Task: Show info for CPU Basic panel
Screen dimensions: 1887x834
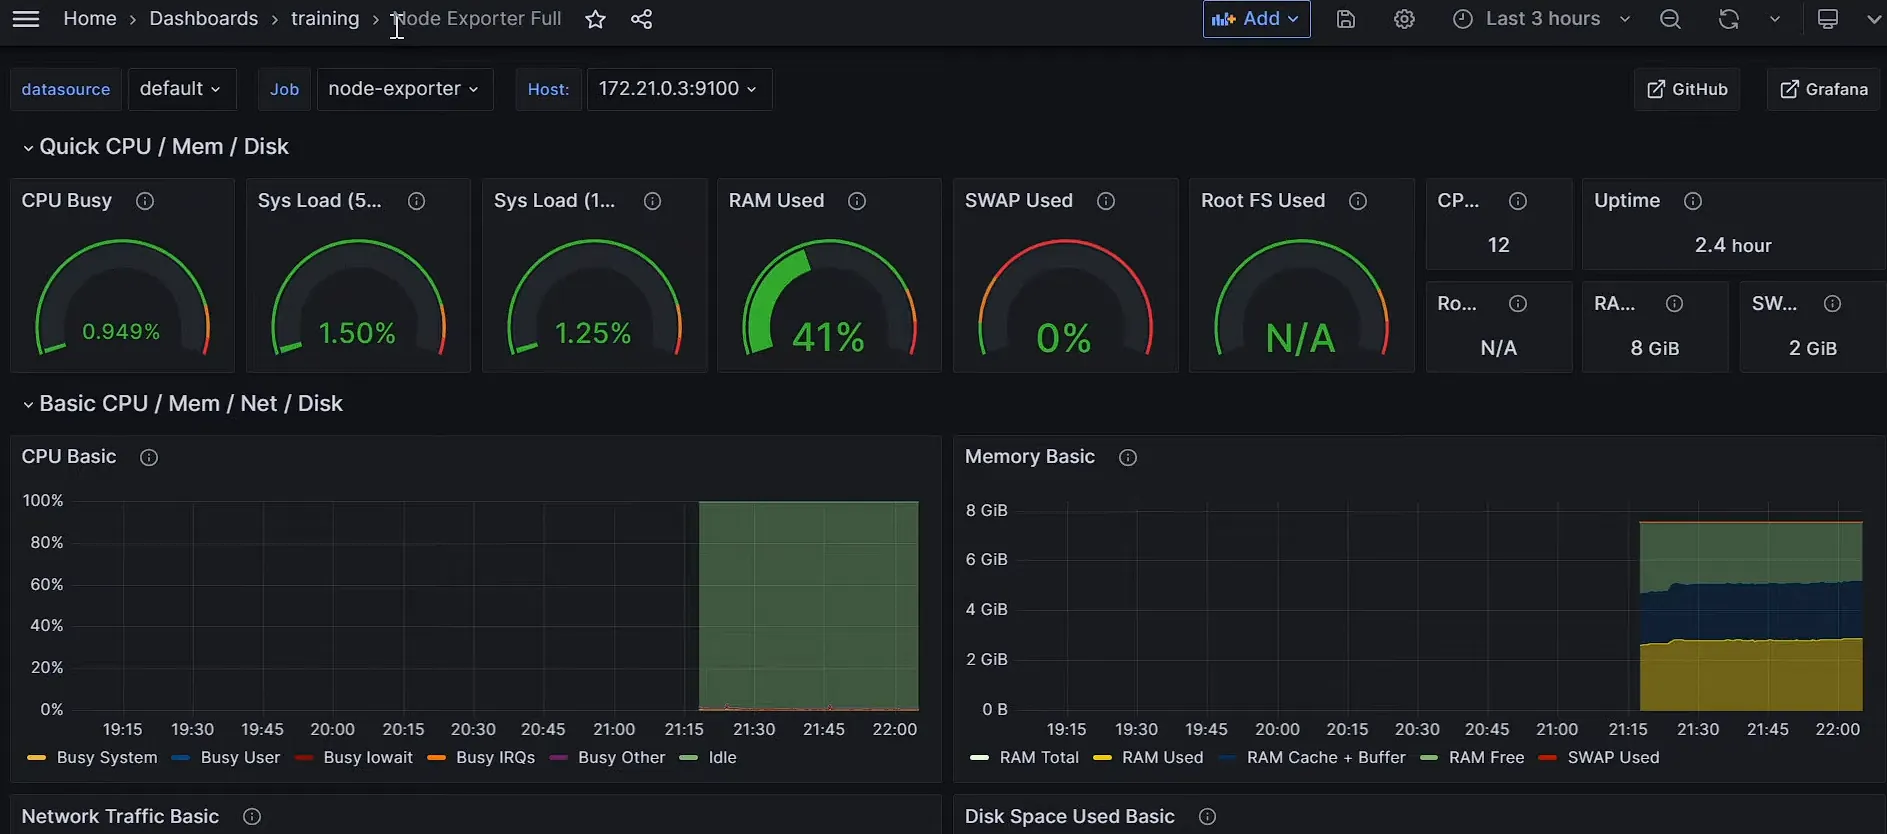Action: (x=149, y=457)
